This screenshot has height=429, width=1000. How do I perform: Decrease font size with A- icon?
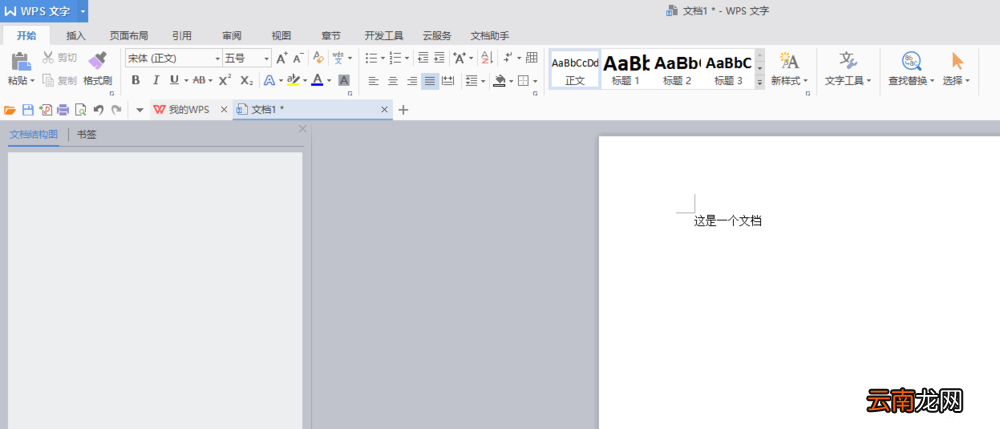(298, 58)
